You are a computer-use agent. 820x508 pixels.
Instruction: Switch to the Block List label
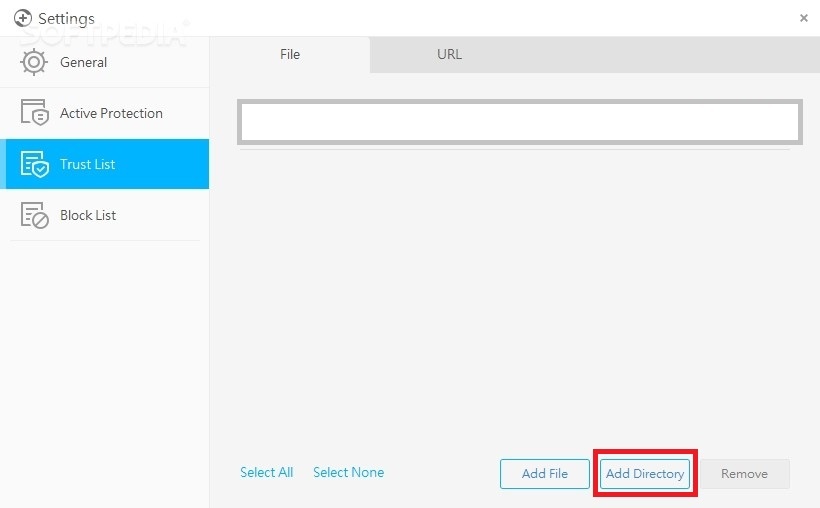[x=88, y=215]
